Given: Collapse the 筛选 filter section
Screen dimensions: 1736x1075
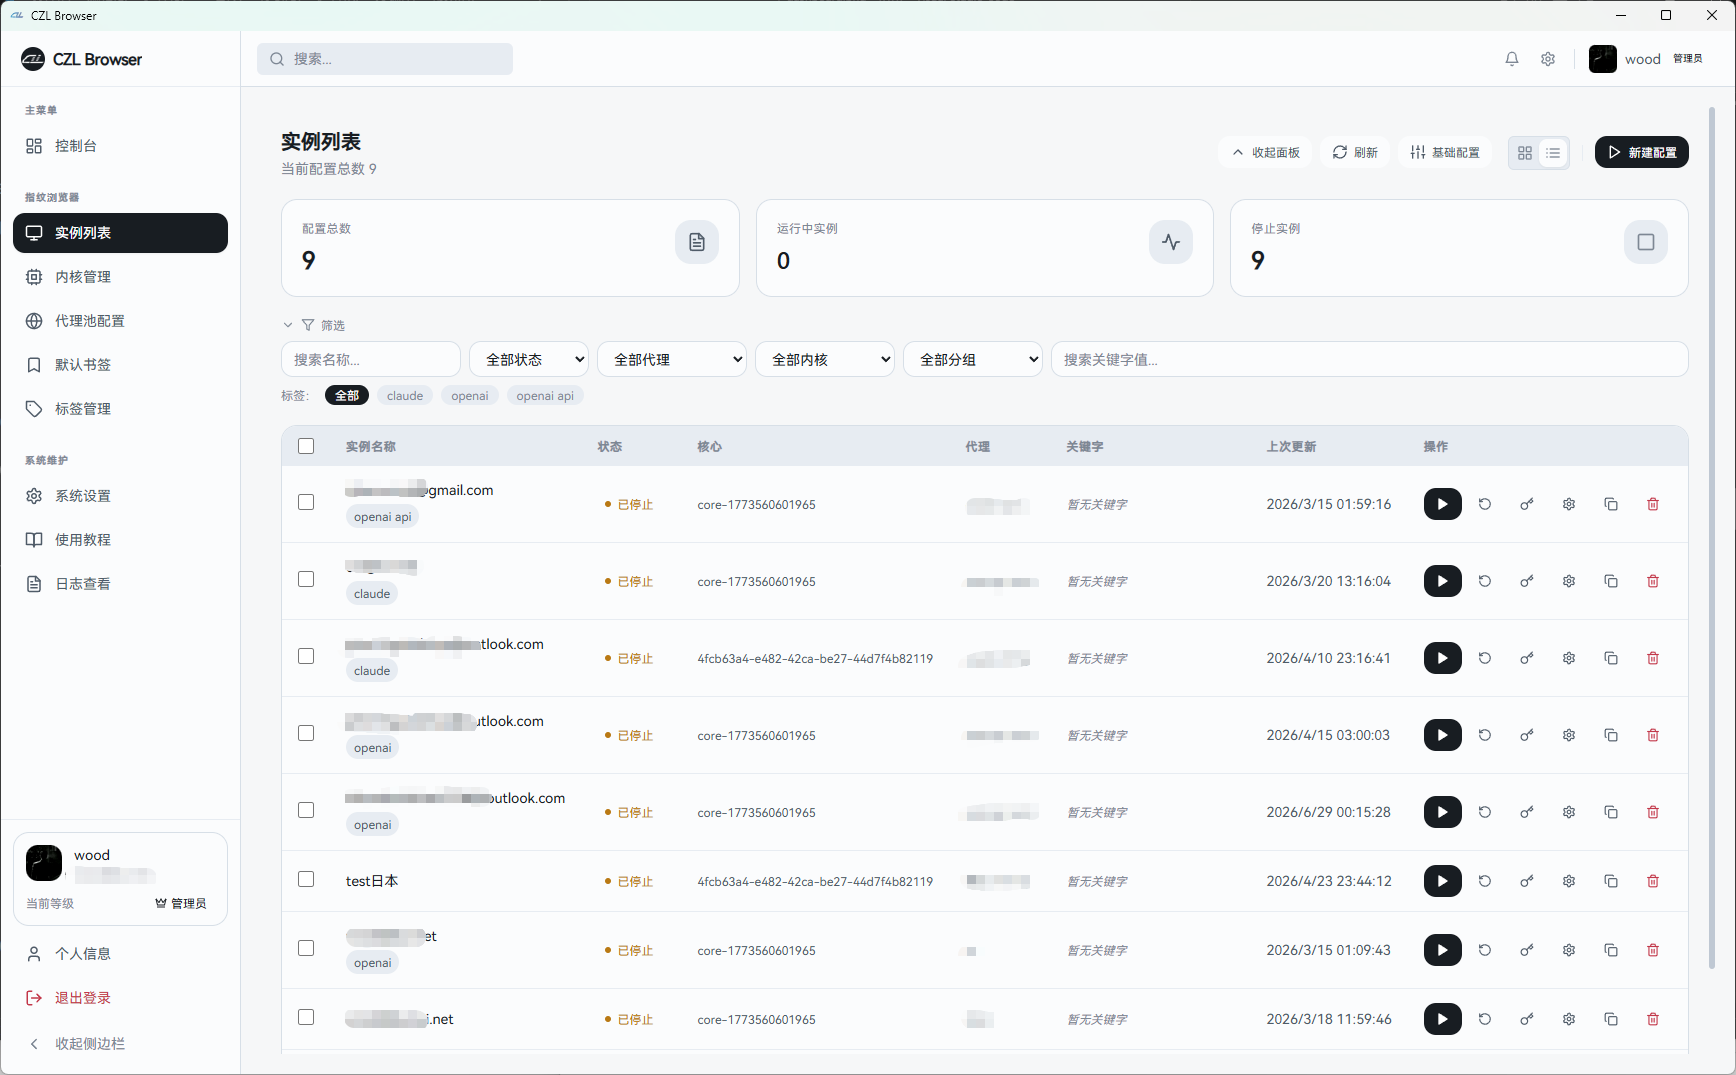Looking at the screenshot, I should [313, 325].
